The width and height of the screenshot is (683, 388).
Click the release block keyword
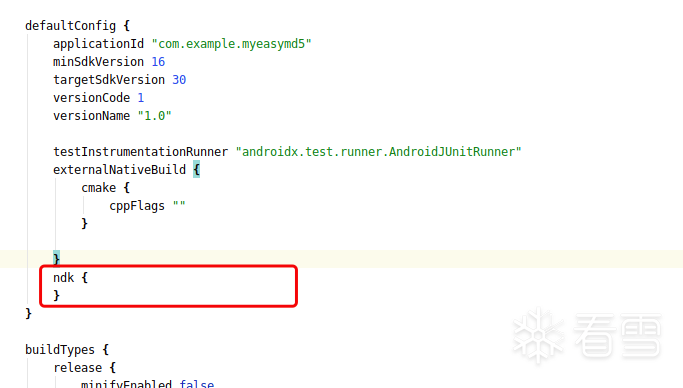[78, 368]
